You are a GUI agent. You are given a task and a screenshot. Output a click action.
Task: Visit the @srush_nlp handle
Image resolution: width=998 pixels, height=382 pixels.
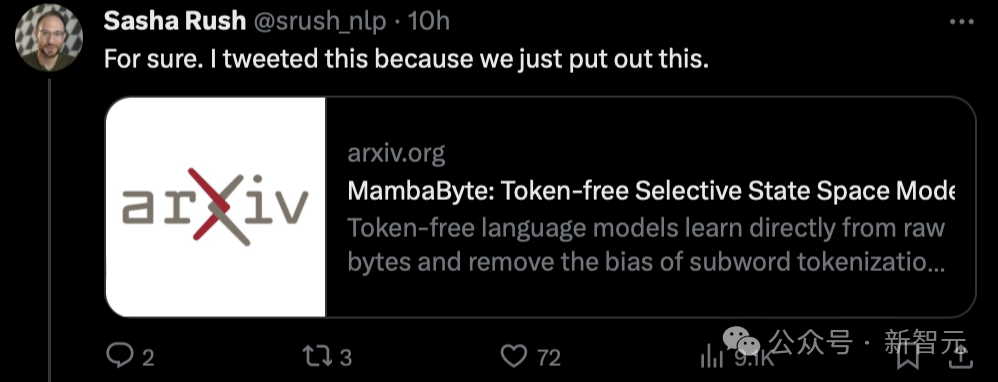point(320,22)
